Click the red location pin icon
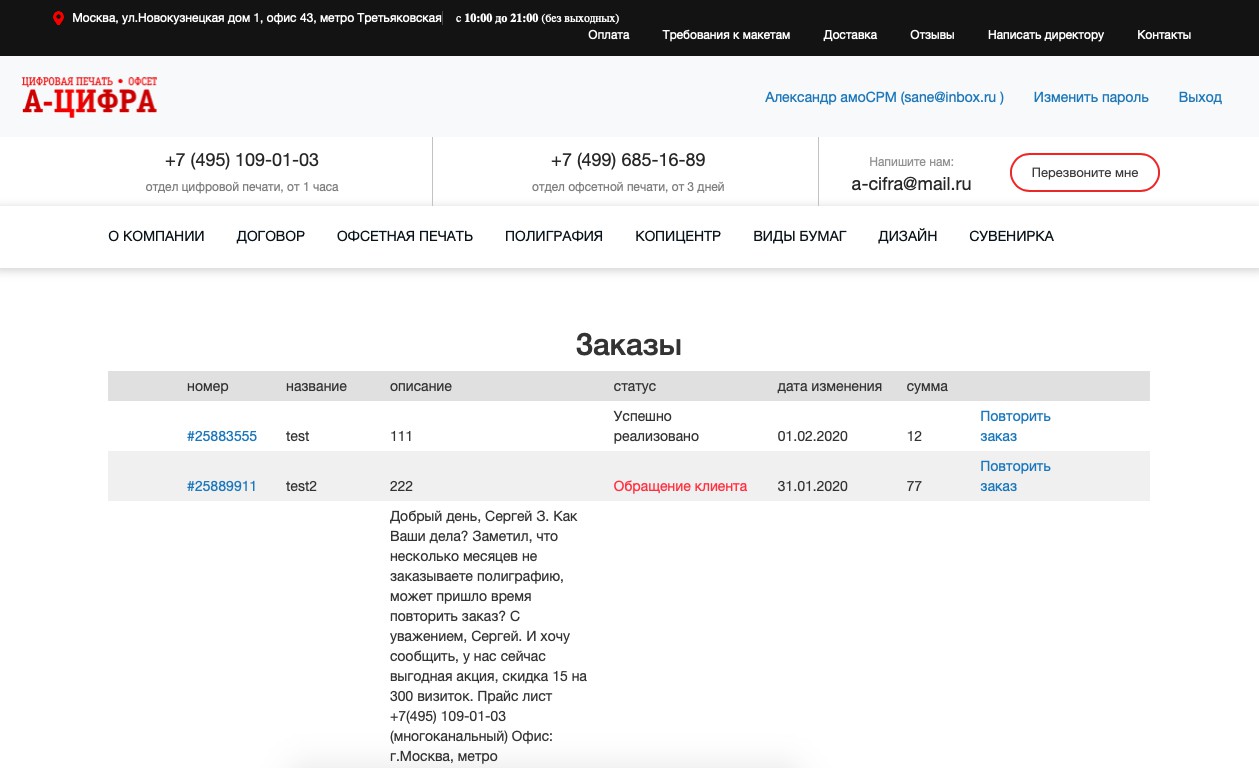The image size is (1259, 768). [58, 18]
